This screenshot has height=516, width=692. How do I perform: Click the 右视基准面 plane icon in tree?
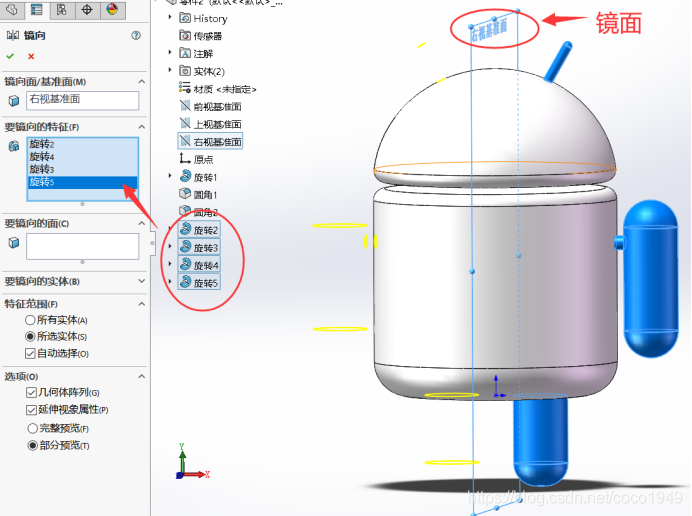(185, 141)
